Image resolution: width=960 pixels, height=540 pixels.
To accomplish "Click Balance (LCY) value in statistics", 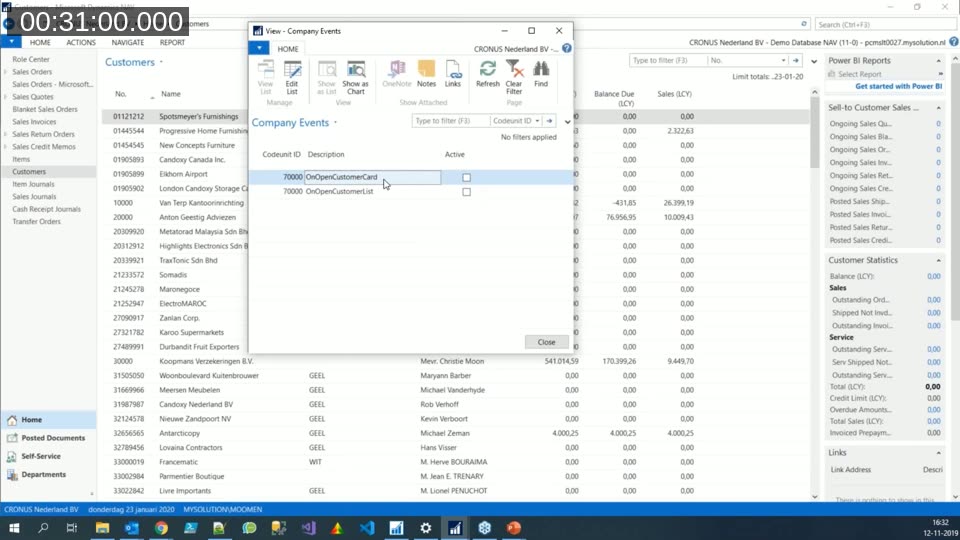I will point(933,276).
